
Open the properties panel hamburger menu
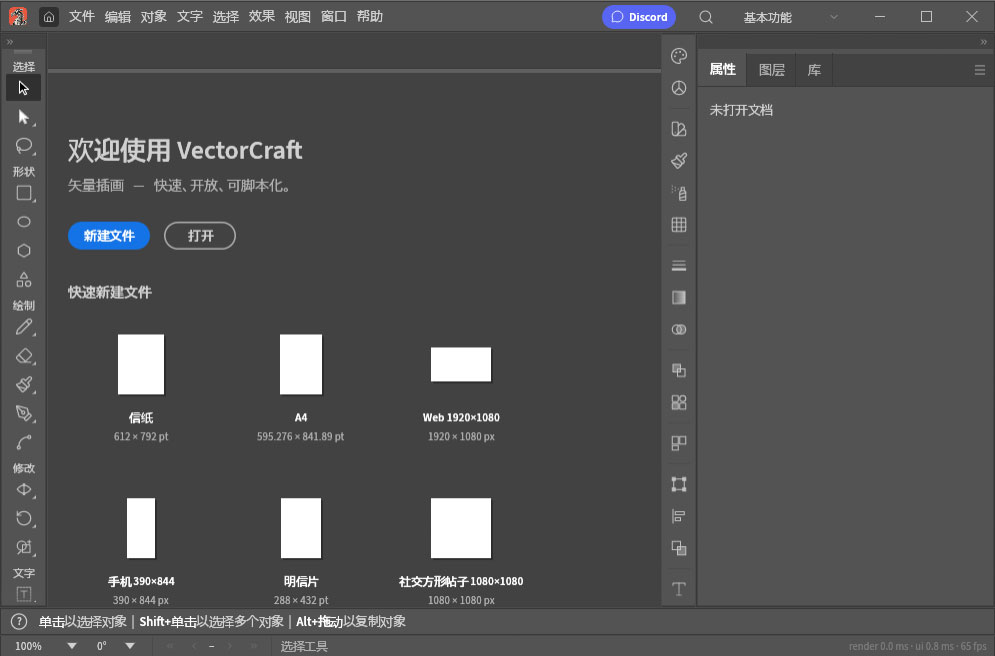tap(980, 70)
